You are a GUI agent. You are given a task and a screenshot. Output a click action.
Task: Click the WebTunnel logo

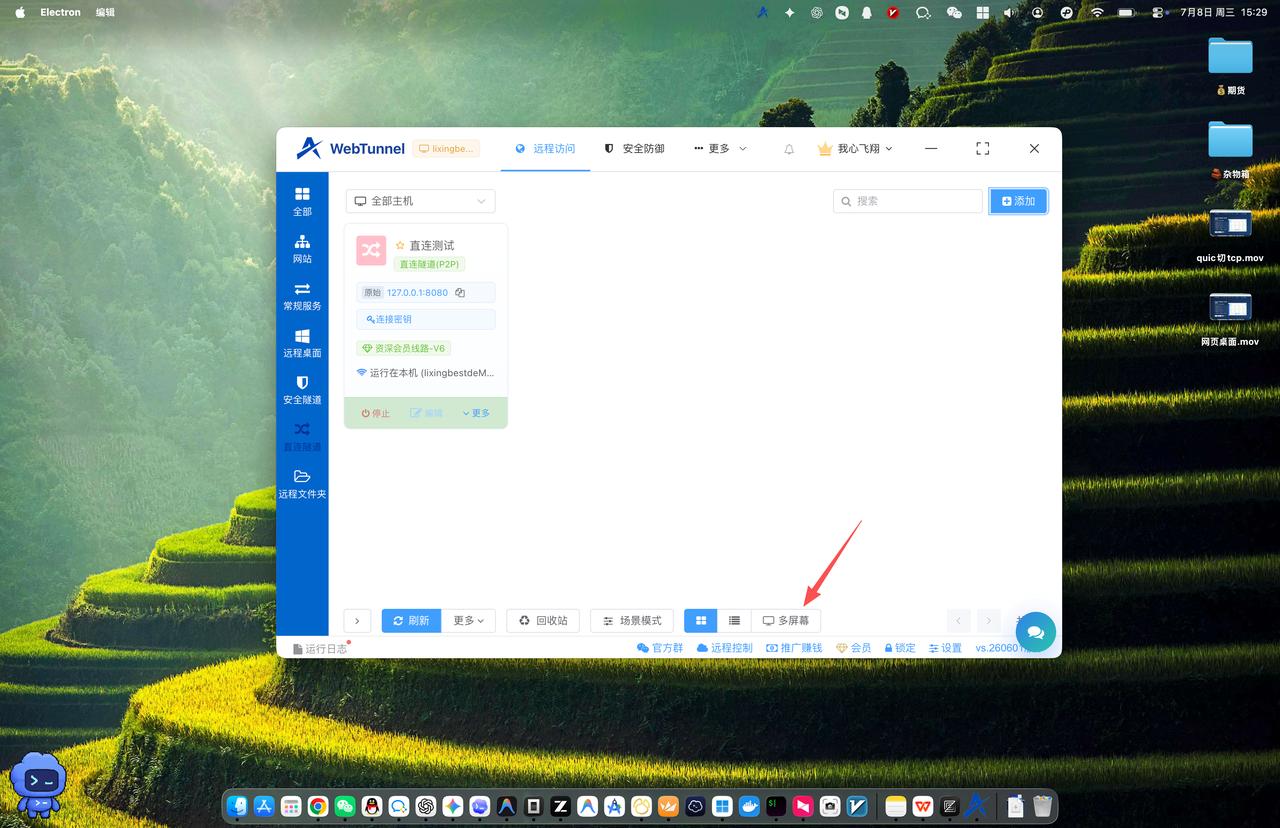pos(350,148)
